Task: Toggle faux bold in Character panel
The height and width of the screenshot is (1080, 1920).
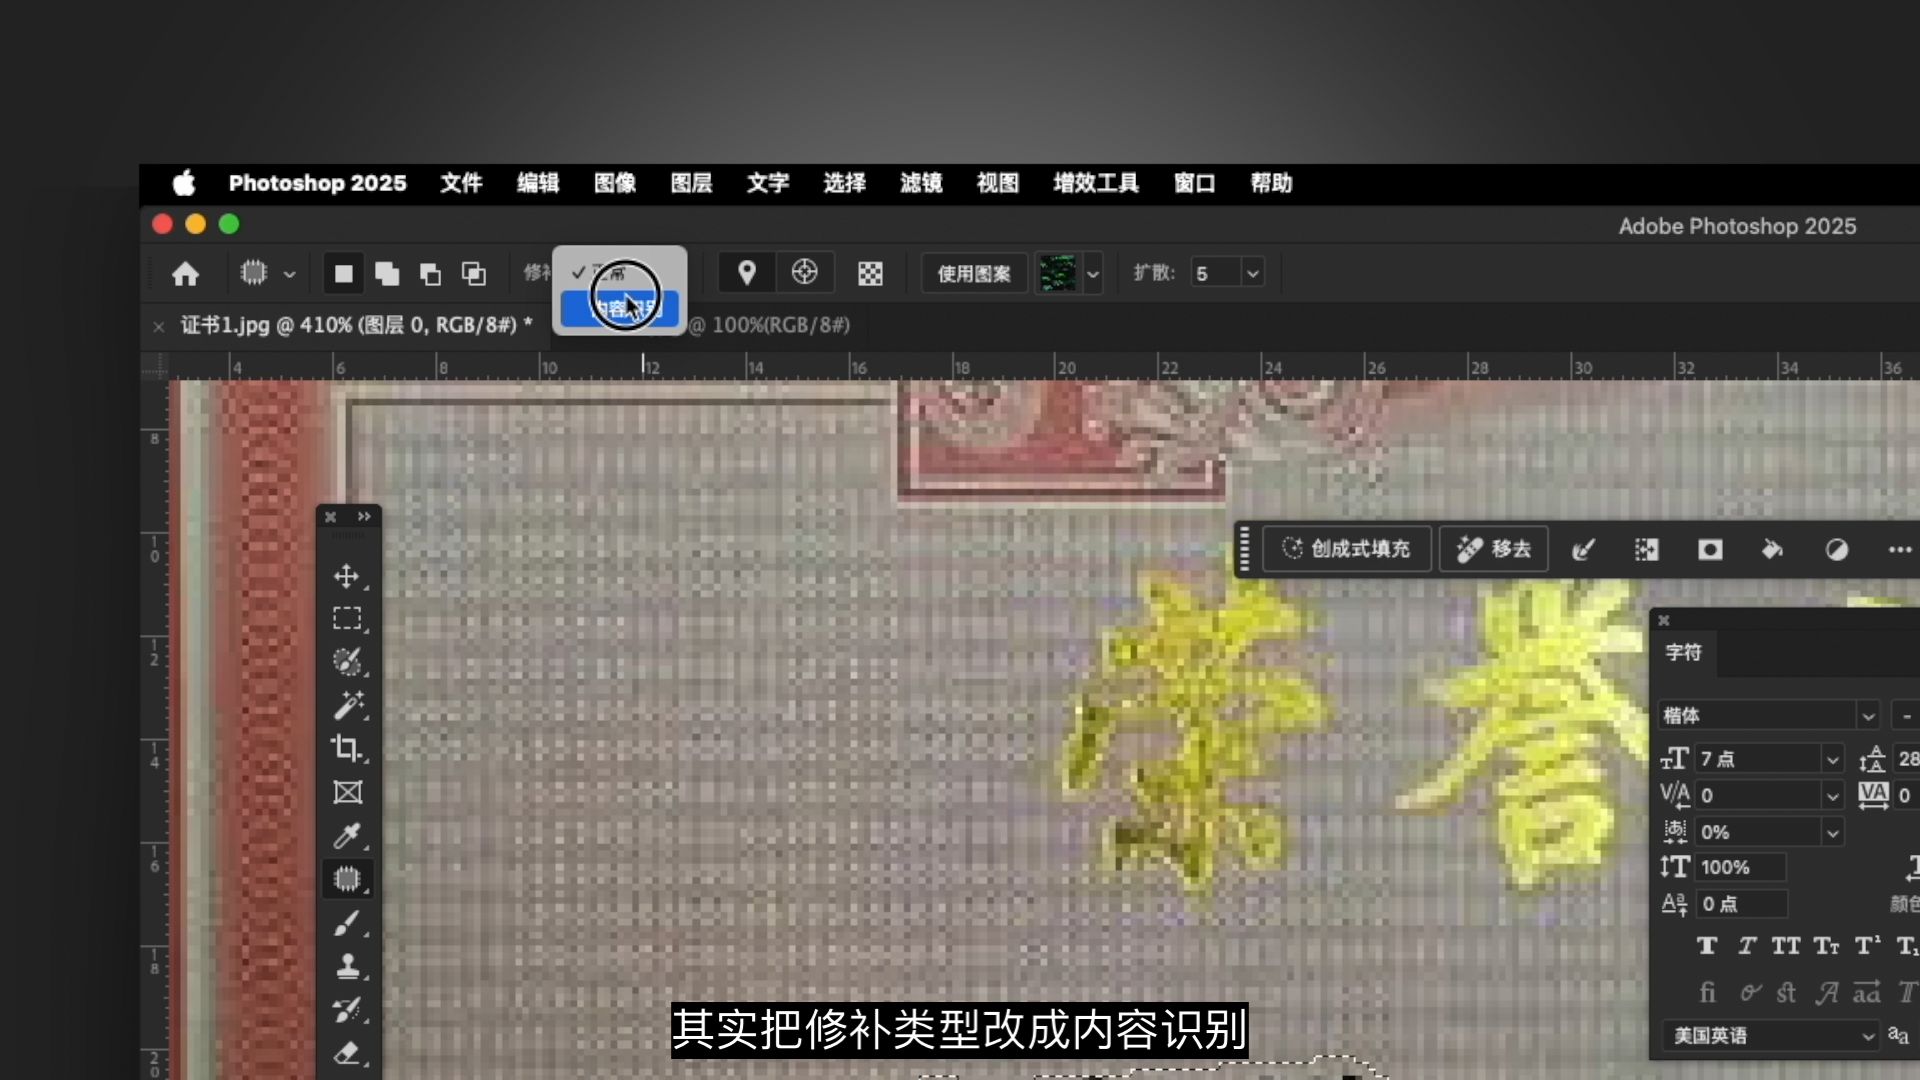Action: point(1707,945)
